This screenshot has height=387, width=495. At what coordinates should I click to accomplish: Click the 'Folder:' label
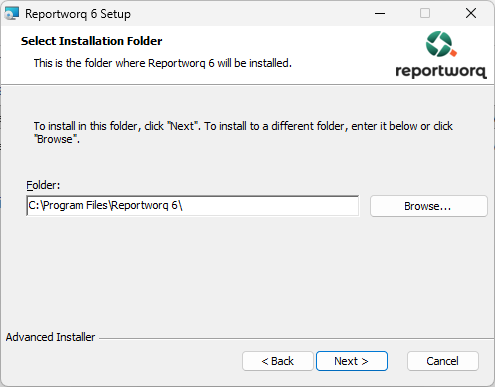point(43,185)
